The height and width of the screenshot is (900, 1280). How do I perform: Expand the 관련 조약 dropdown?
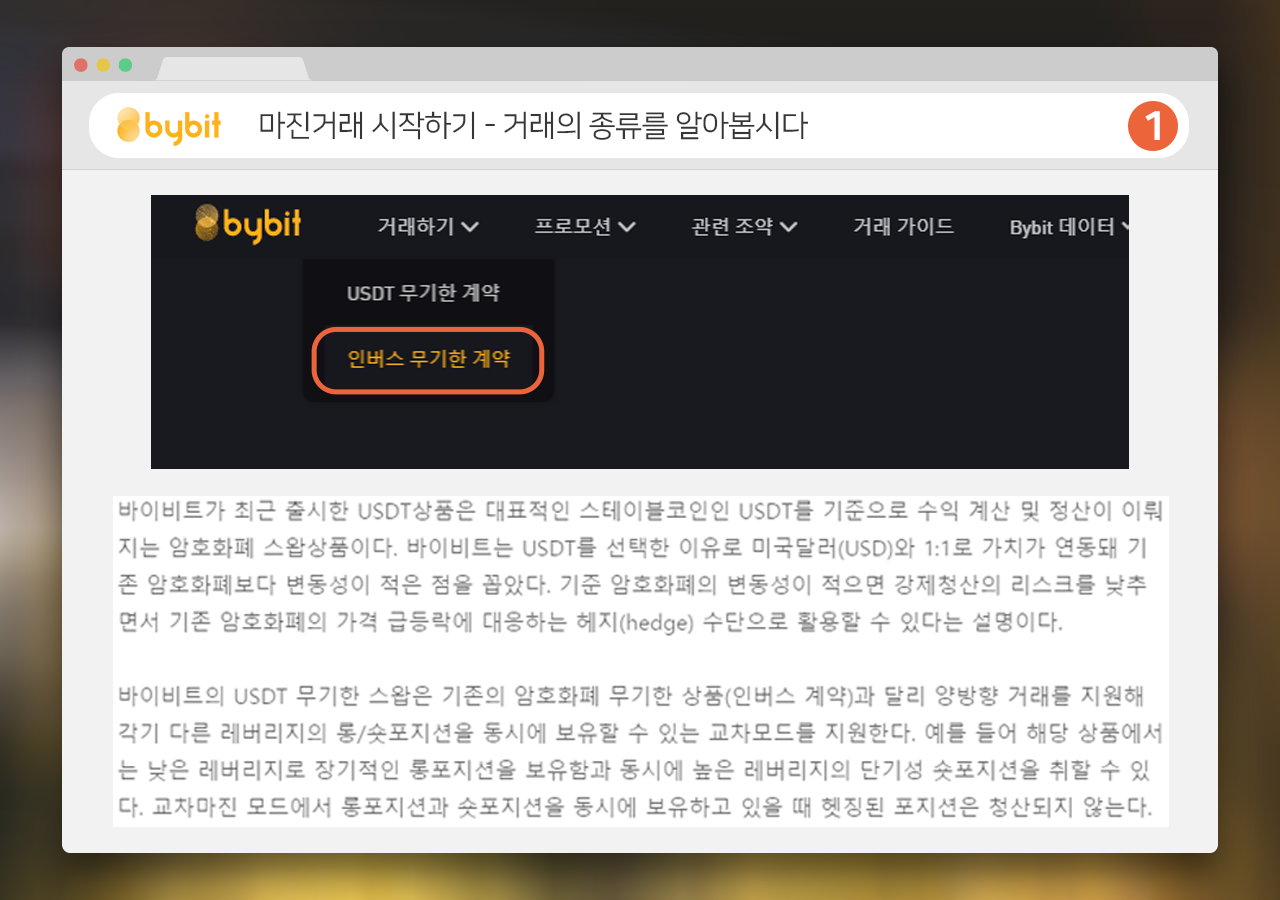coord(744,227)
